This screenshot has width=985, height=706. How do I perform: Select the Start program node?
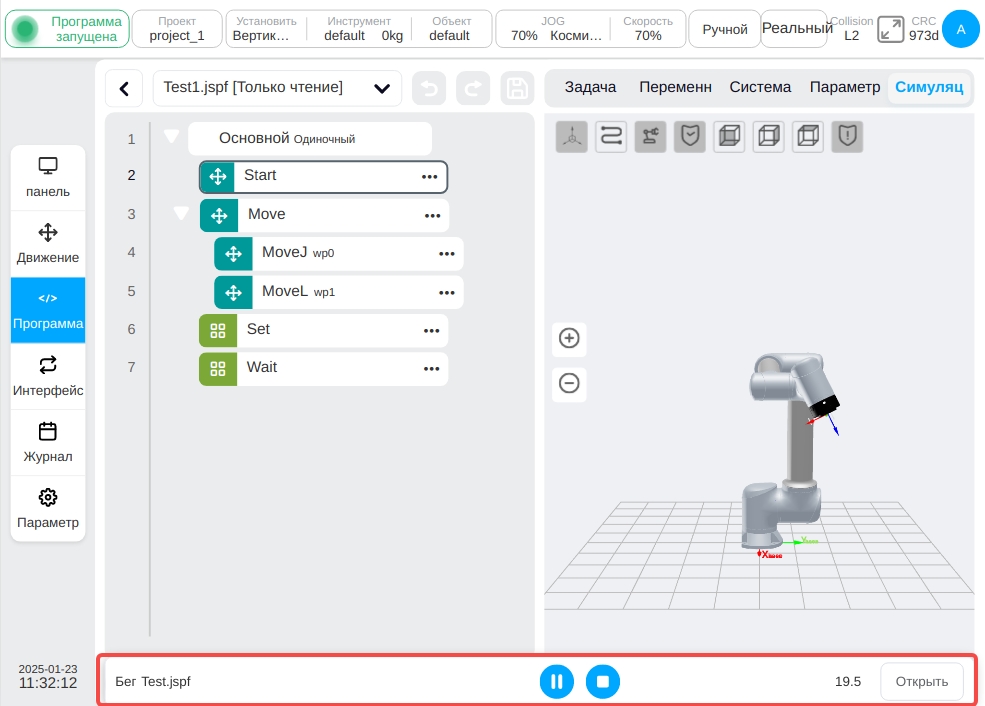[324, 176]
